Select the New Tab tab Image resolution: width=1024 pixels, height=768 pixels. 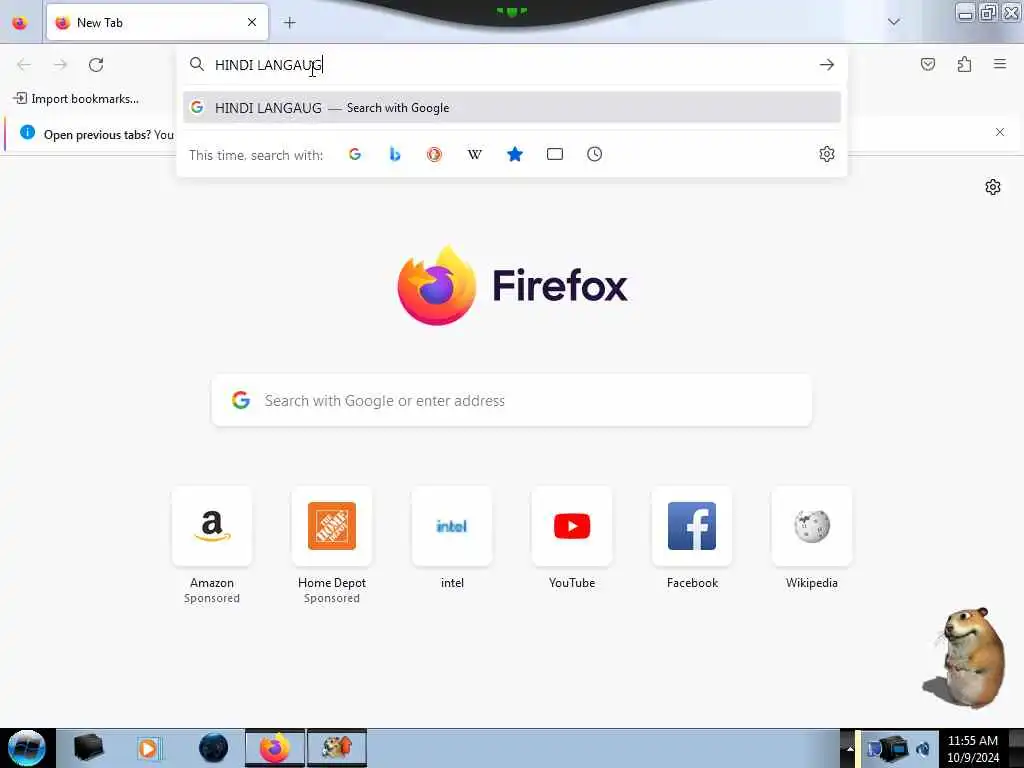coord(157,23)
